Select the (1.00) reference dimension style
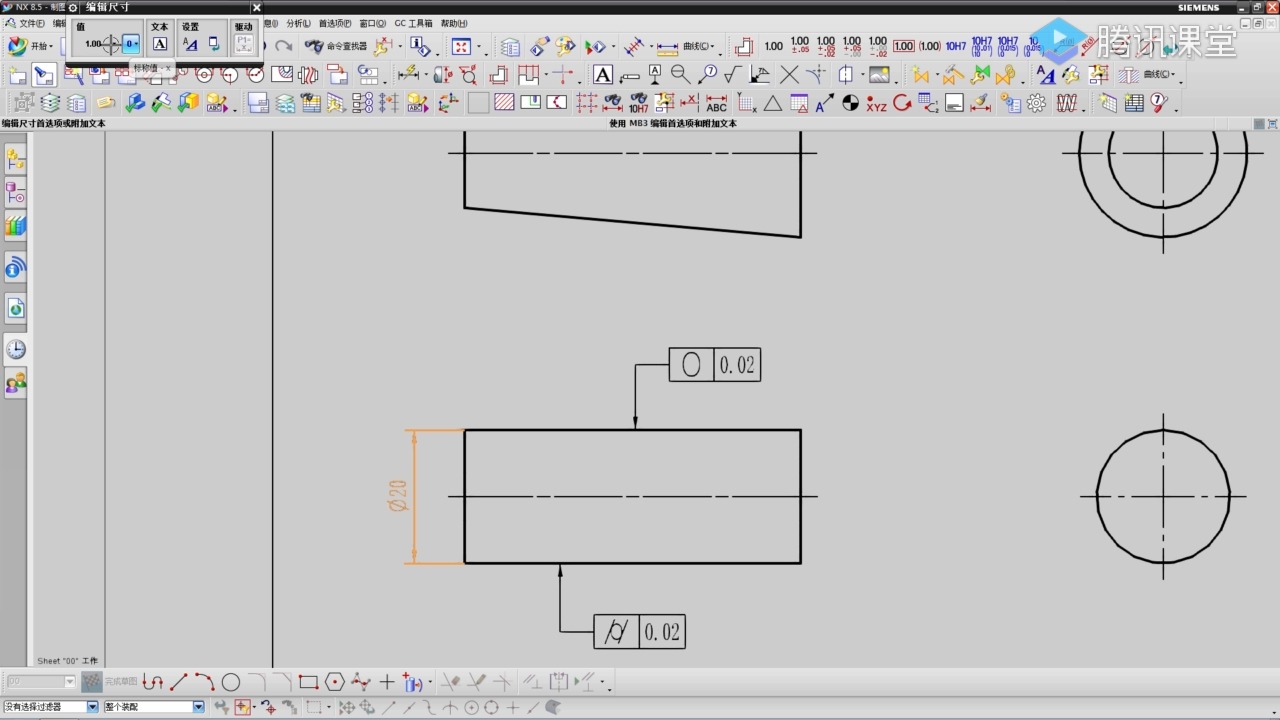1280x720 pixels. [930, 46]
